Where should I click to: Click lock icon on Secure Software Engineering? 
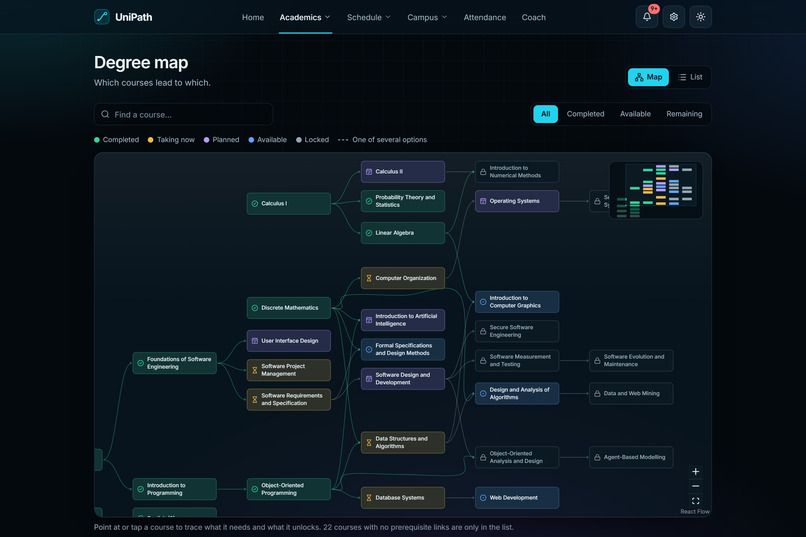click(483, 331)
